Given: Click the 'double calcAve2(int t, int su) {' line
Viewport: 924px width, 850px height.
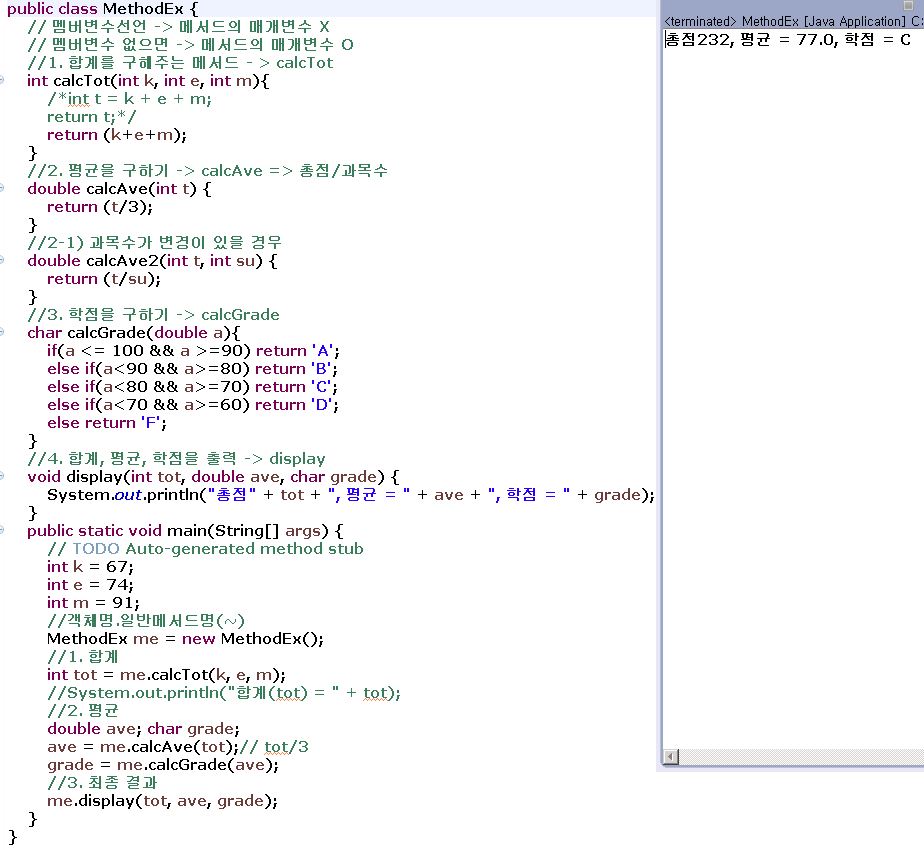Looking at the screenshot, I should point(152,261).
